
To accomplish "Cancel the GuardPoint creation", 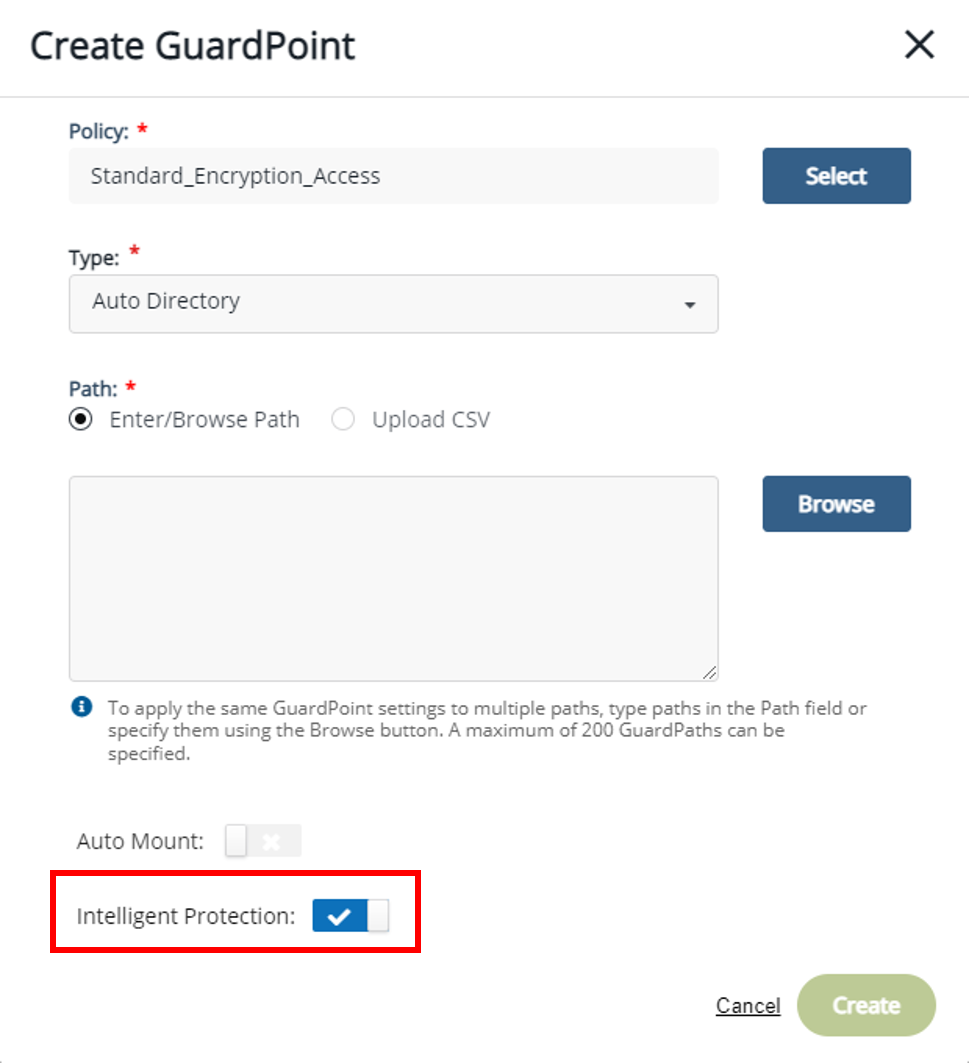I will (x=748, y=1005).
